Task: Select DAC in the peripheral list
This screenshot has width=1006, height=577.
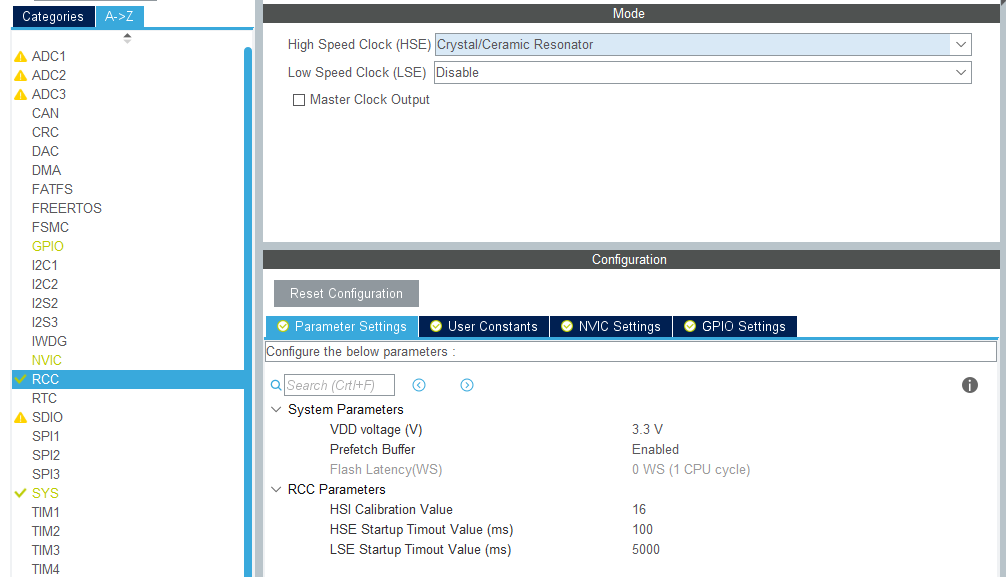Action: coord(46,151)
